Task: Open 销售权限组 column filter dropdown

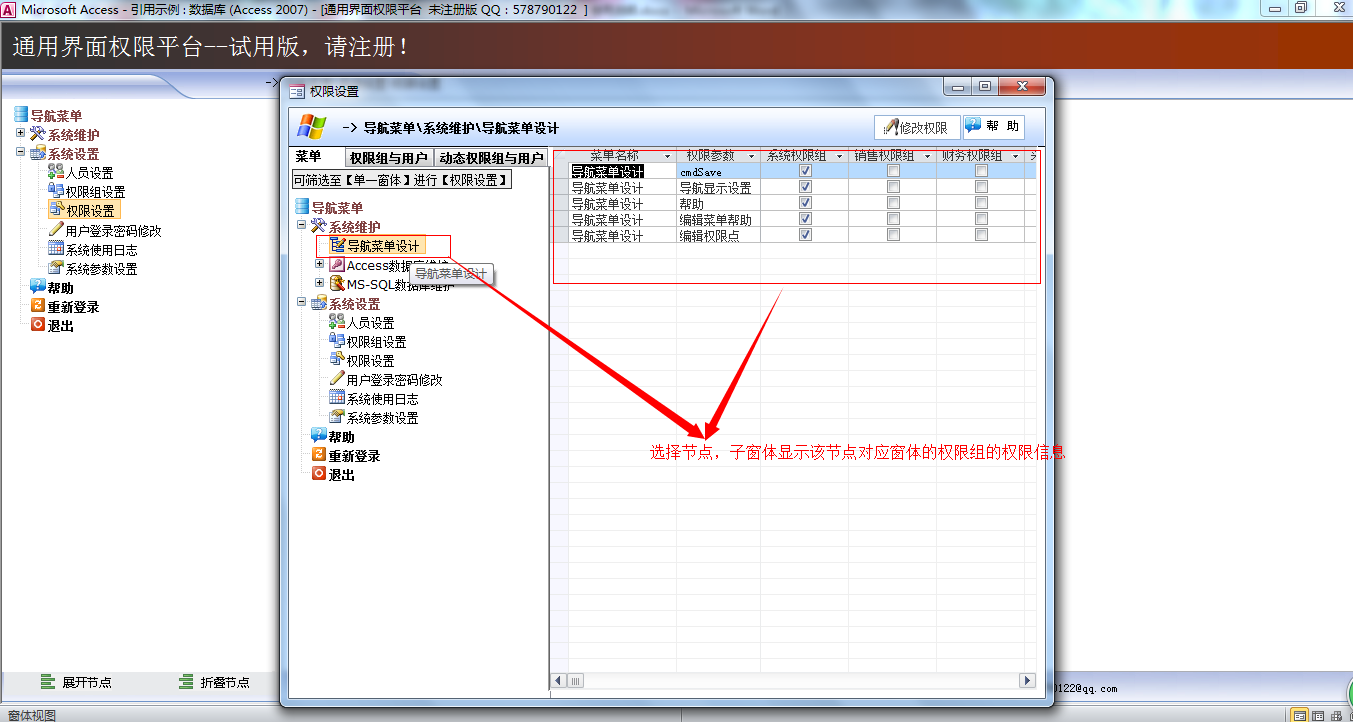Action: click(928, 157)
